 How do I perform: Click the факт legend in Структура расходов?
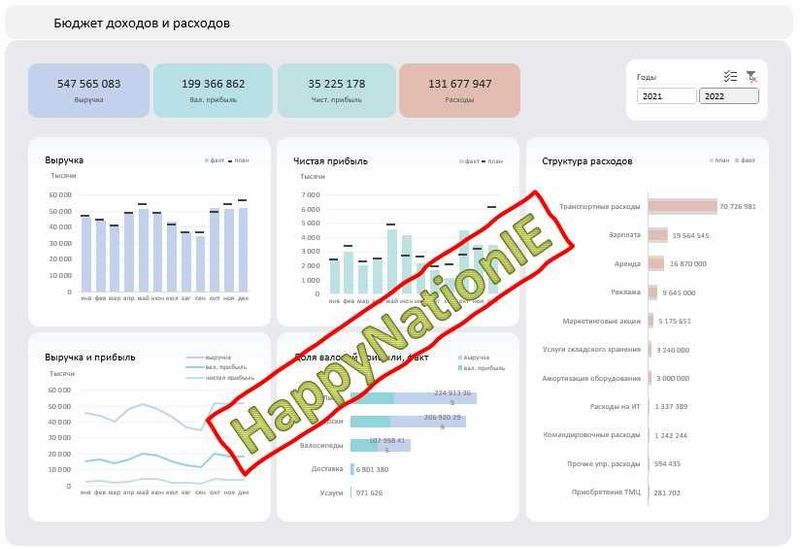click(x=747, y=160)
